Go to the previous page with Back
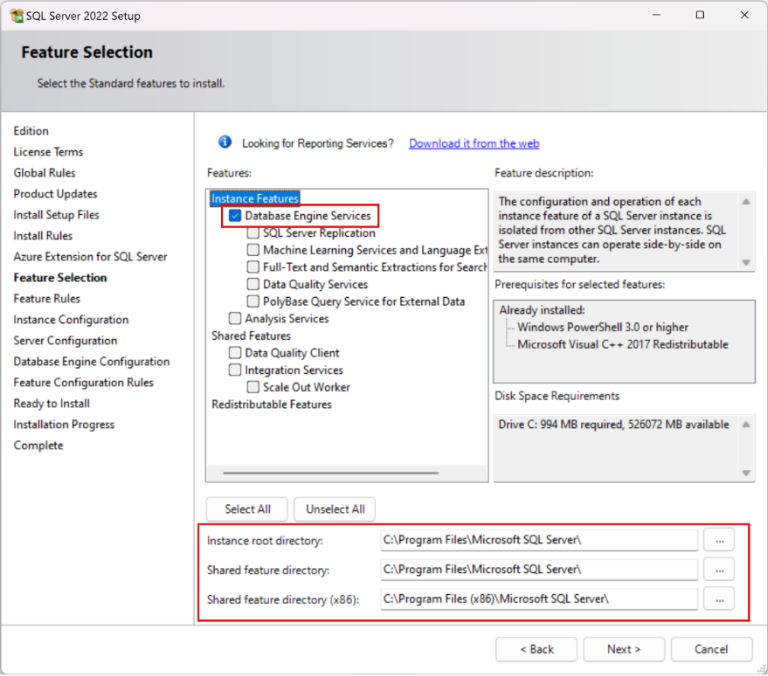 pos(536,649)
